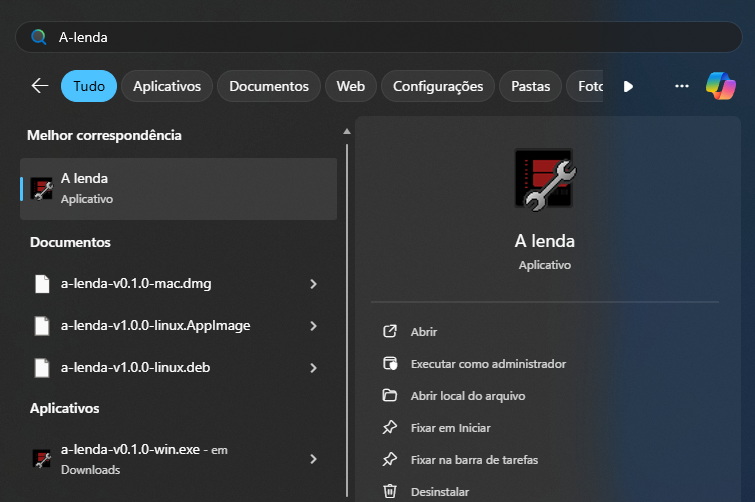Click Abrir to open the app
Viewport: 755px width, 502px height.
(x=424, y=332)
